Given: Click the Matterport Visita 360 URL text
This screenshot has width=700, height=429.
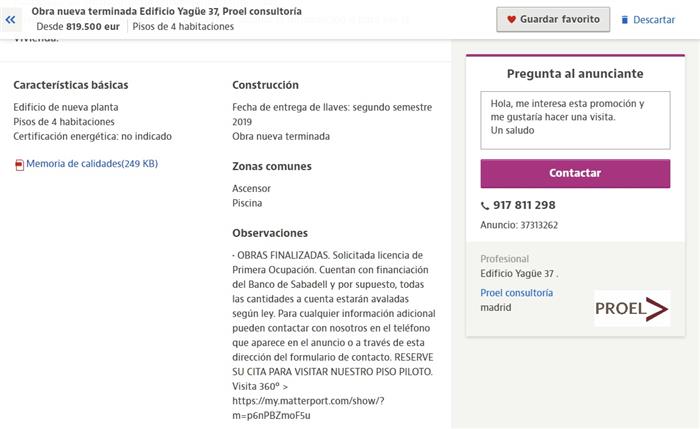Looking at the screenshot, I should pyautogui.click(x=308, y=401).
